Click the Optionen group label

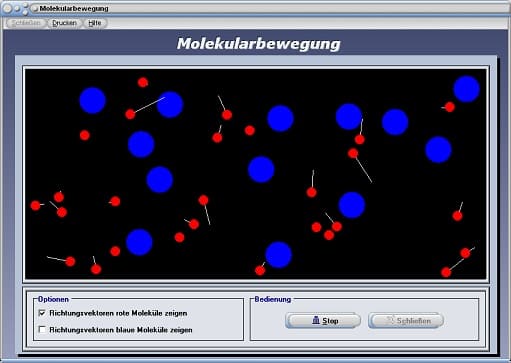[53, 299]
